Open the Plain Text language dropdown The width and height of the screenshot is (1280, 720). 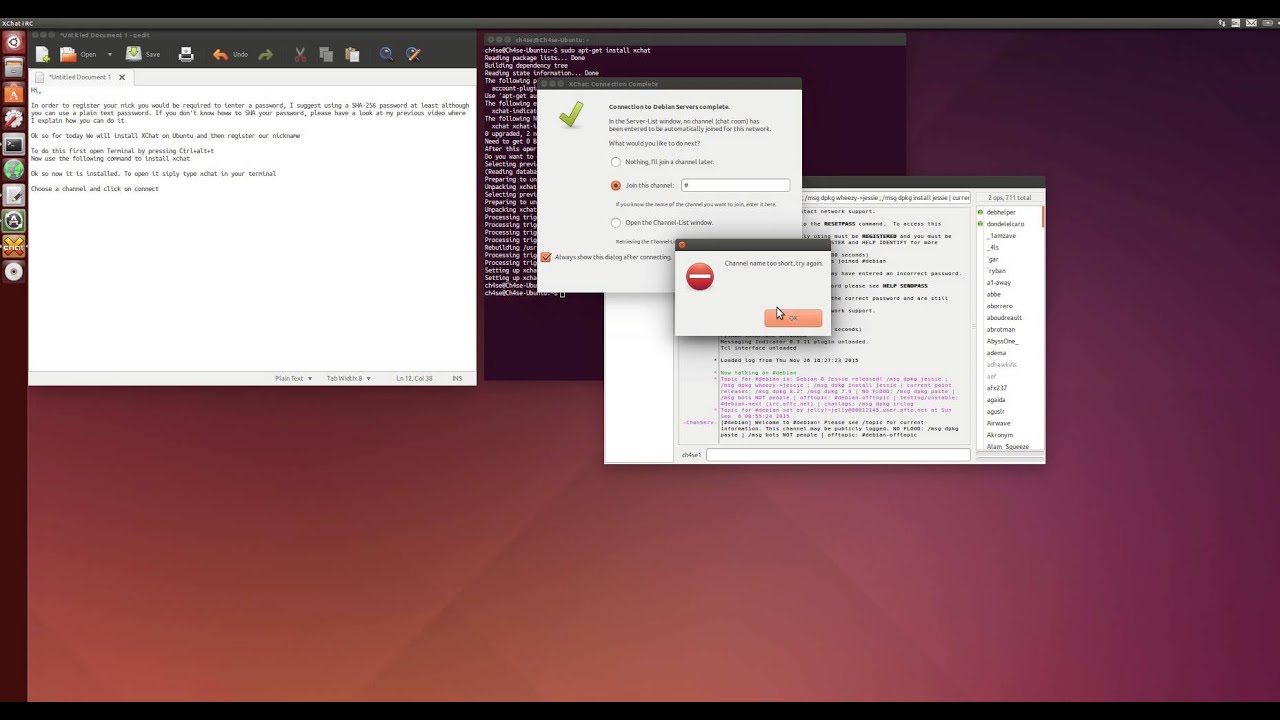tap(294, 378)
